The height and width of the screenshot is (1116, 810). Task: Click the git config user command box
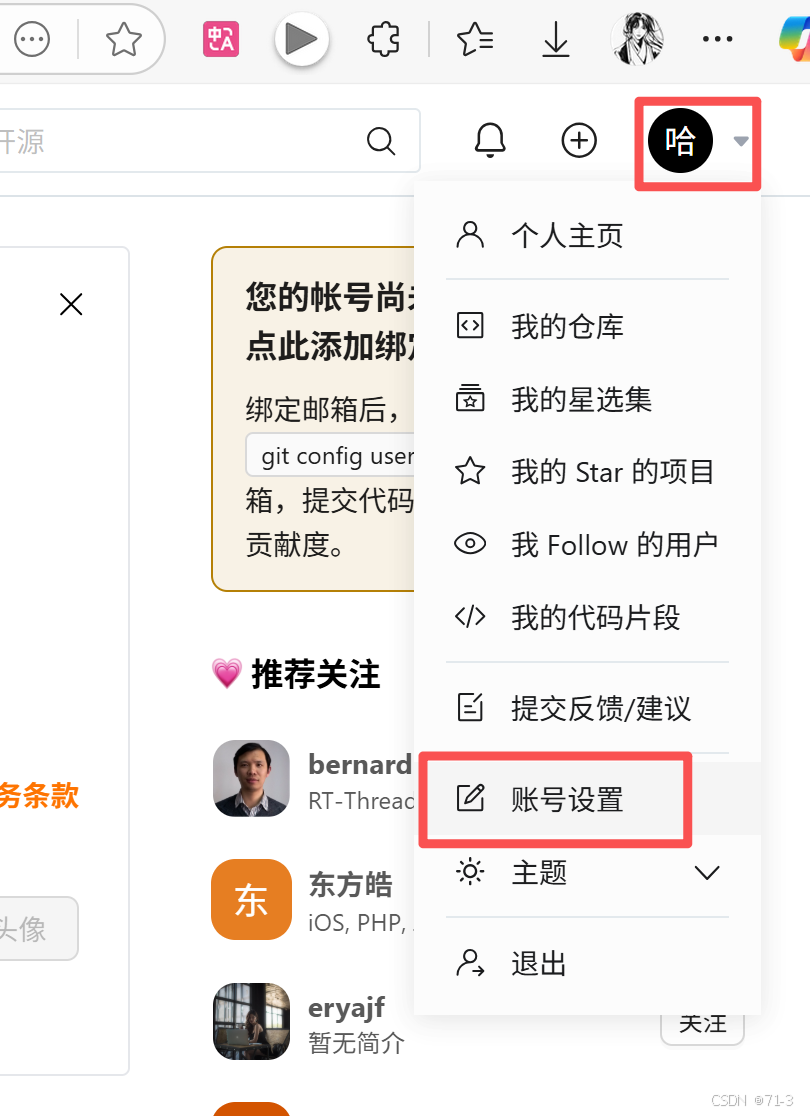pyautogui.click(x=331, y=455)
